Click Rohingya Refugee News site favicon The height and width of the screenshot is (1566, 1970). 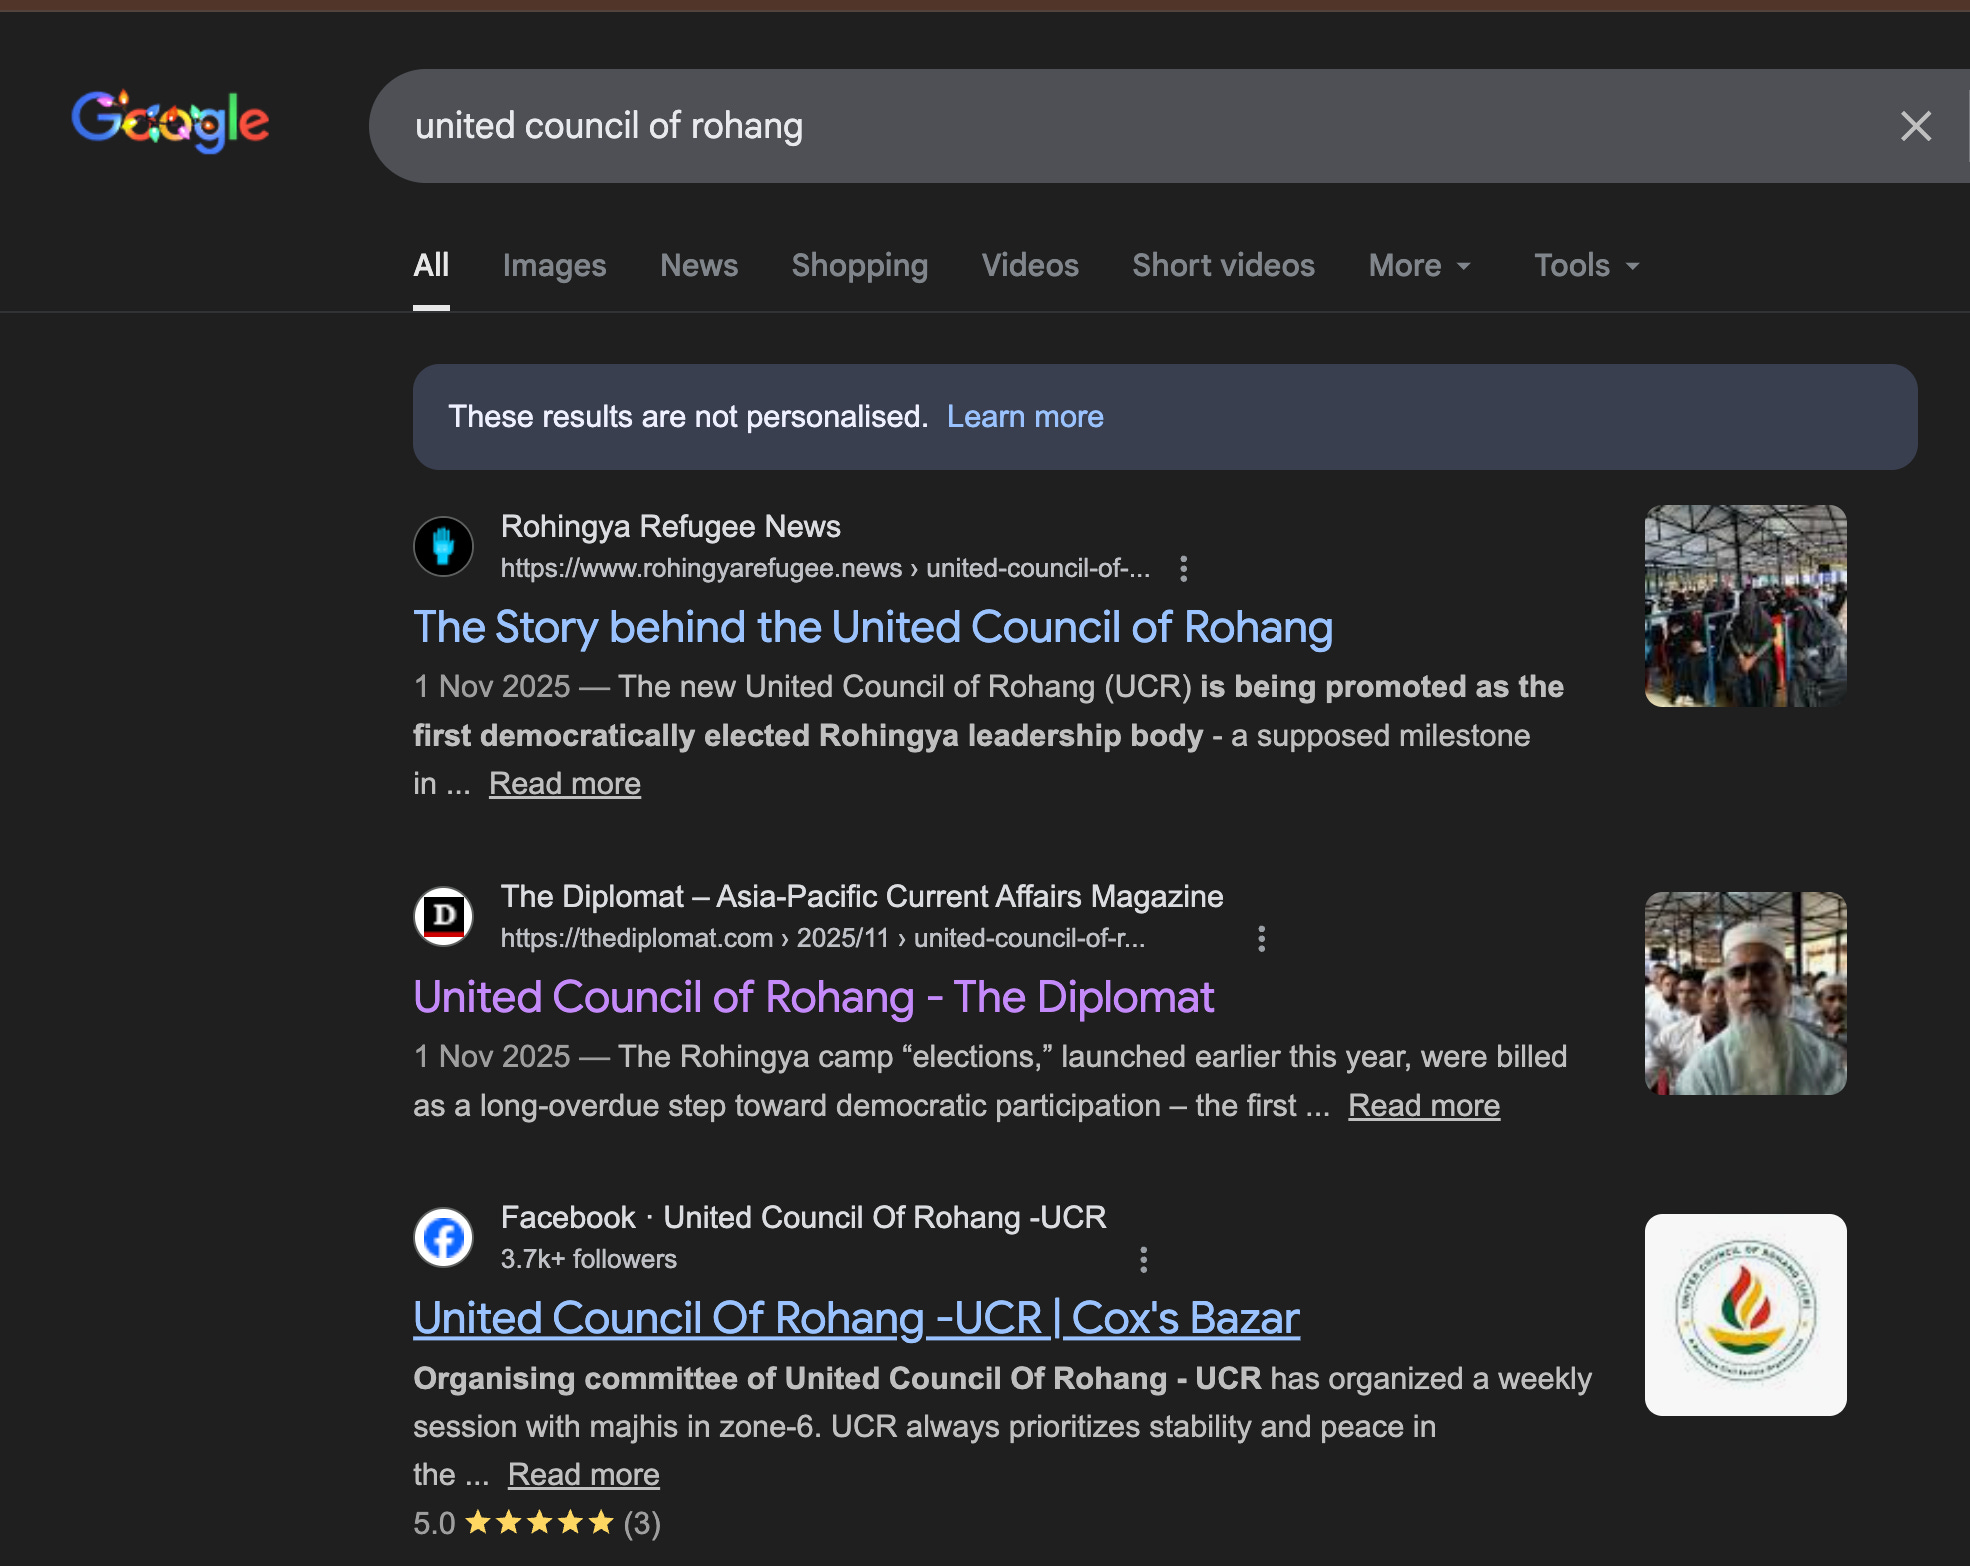coord(443,546)
